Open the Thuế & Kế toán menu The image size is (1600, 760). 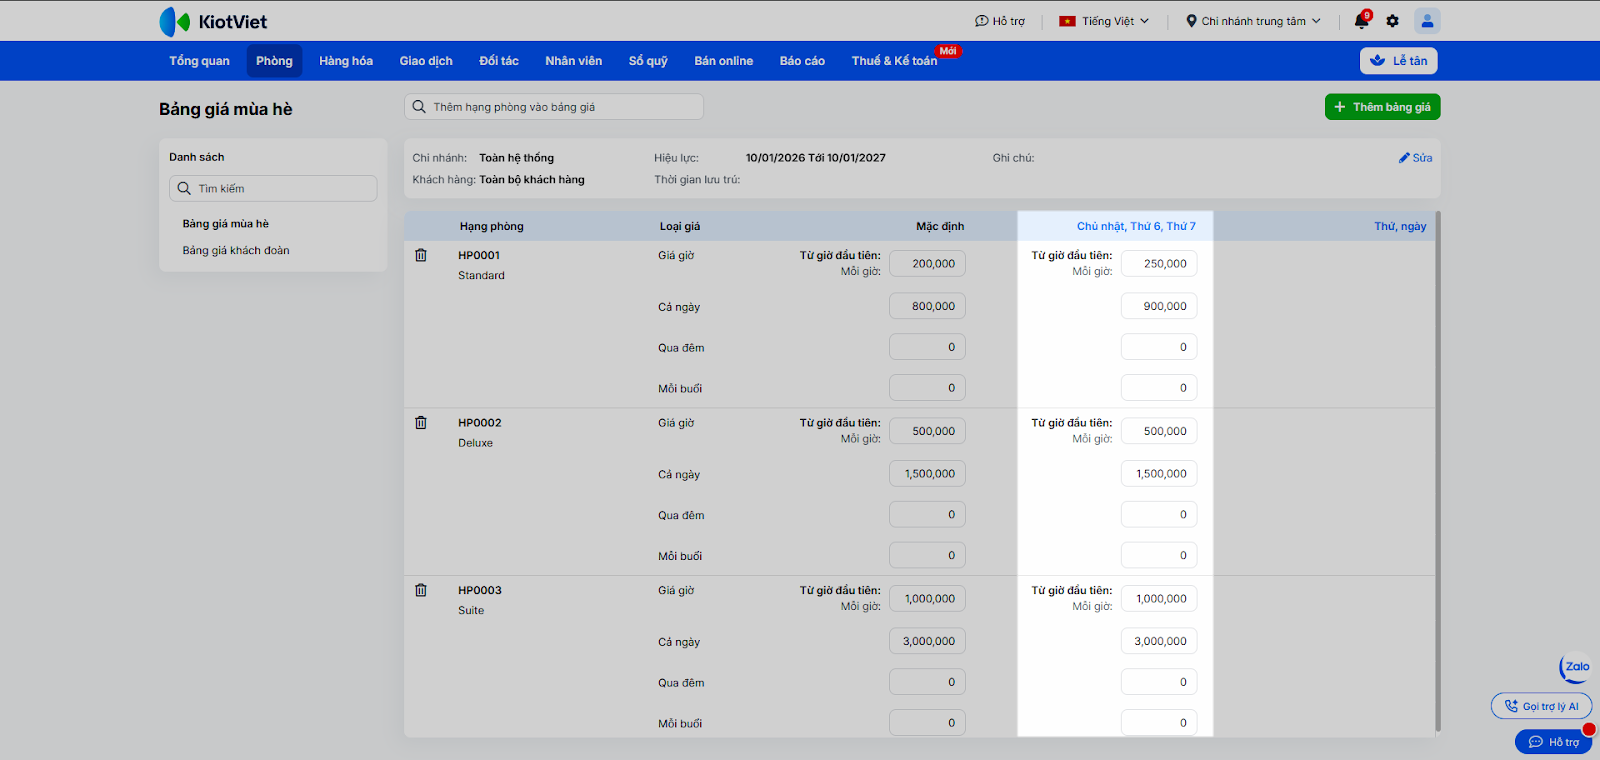click(x=895, y=61)
